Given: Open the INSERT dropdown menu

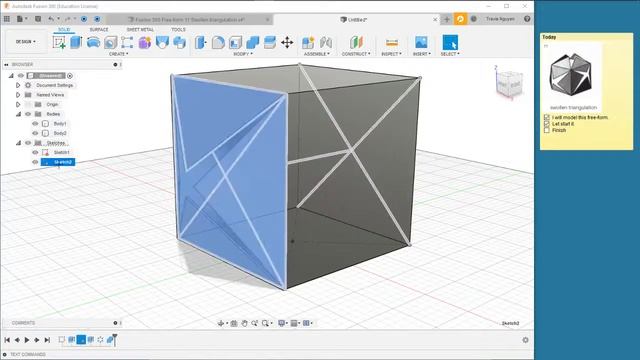Looking at the screenshot, I should click(422, 54).
